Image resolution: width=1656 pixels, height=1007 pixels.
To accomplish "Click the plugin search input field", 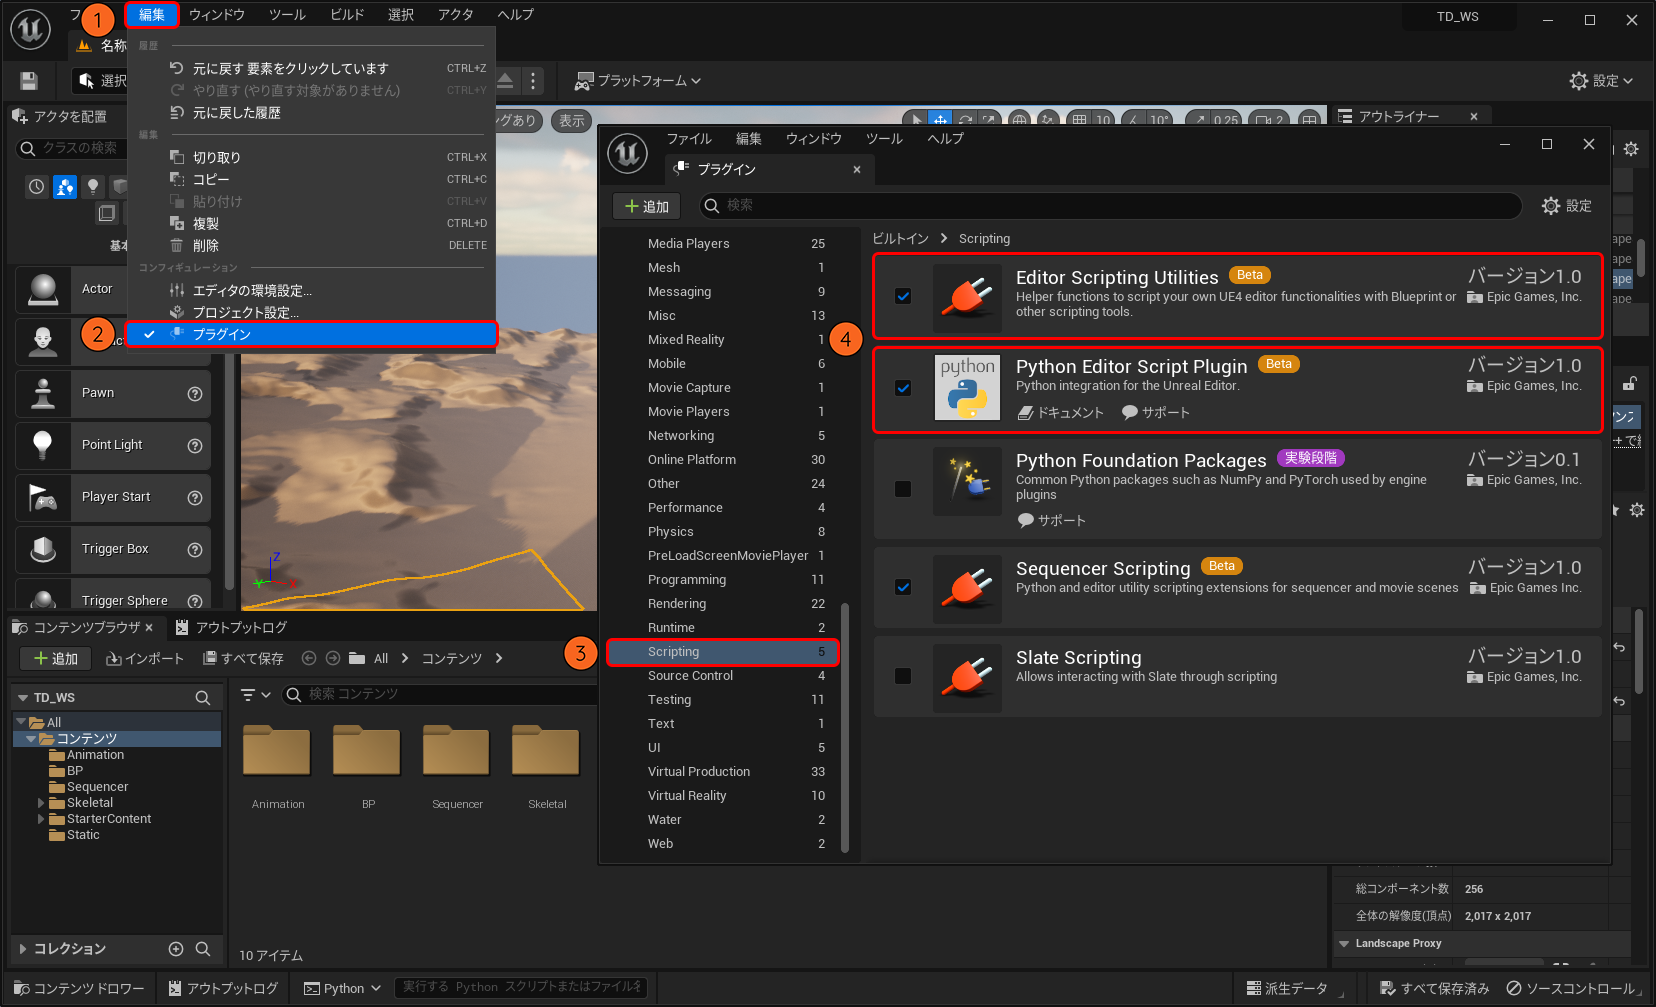I will (1110, 206).
